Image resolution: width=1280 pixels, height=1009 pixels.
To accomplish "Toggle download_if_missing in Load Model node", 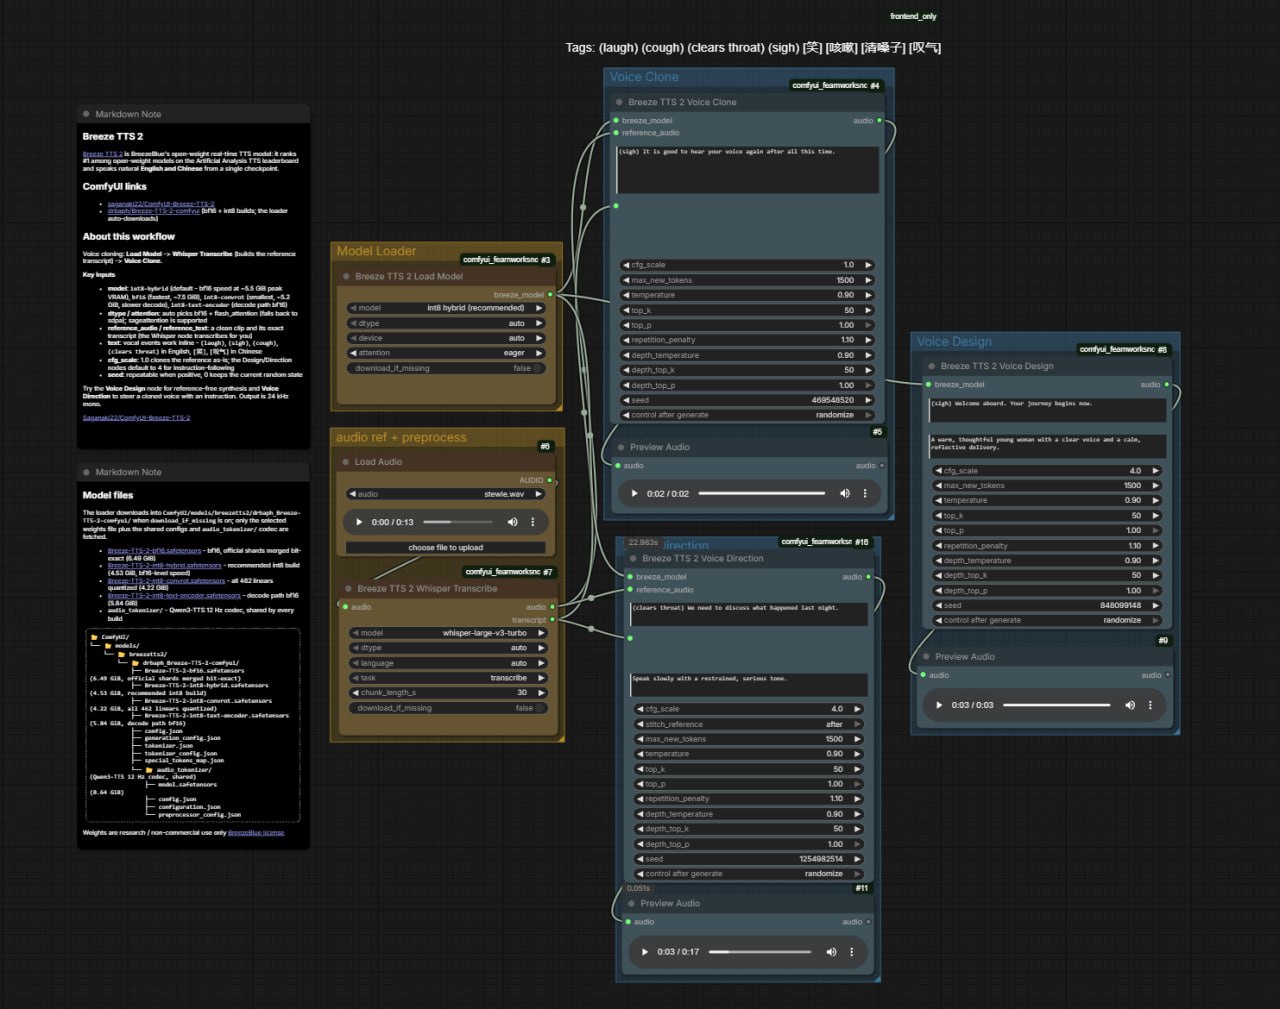I will 446,368.
